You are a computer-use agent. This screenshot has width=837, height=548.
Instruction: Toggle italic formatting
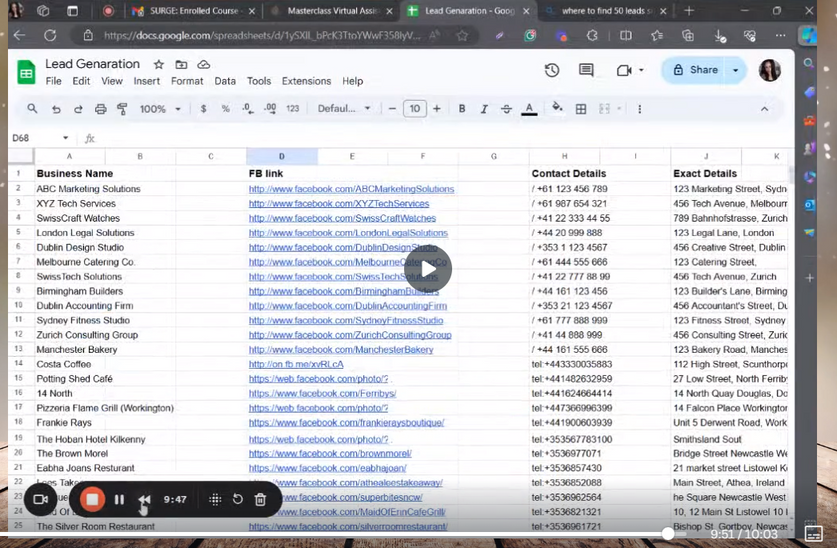click(x=484, y=109)
